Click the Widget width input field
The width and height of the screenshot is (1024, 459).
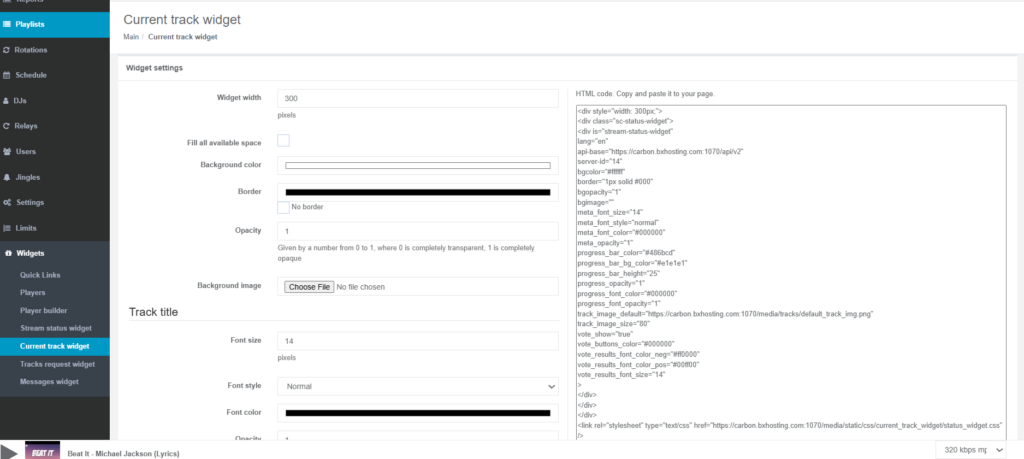coord(417,98)
